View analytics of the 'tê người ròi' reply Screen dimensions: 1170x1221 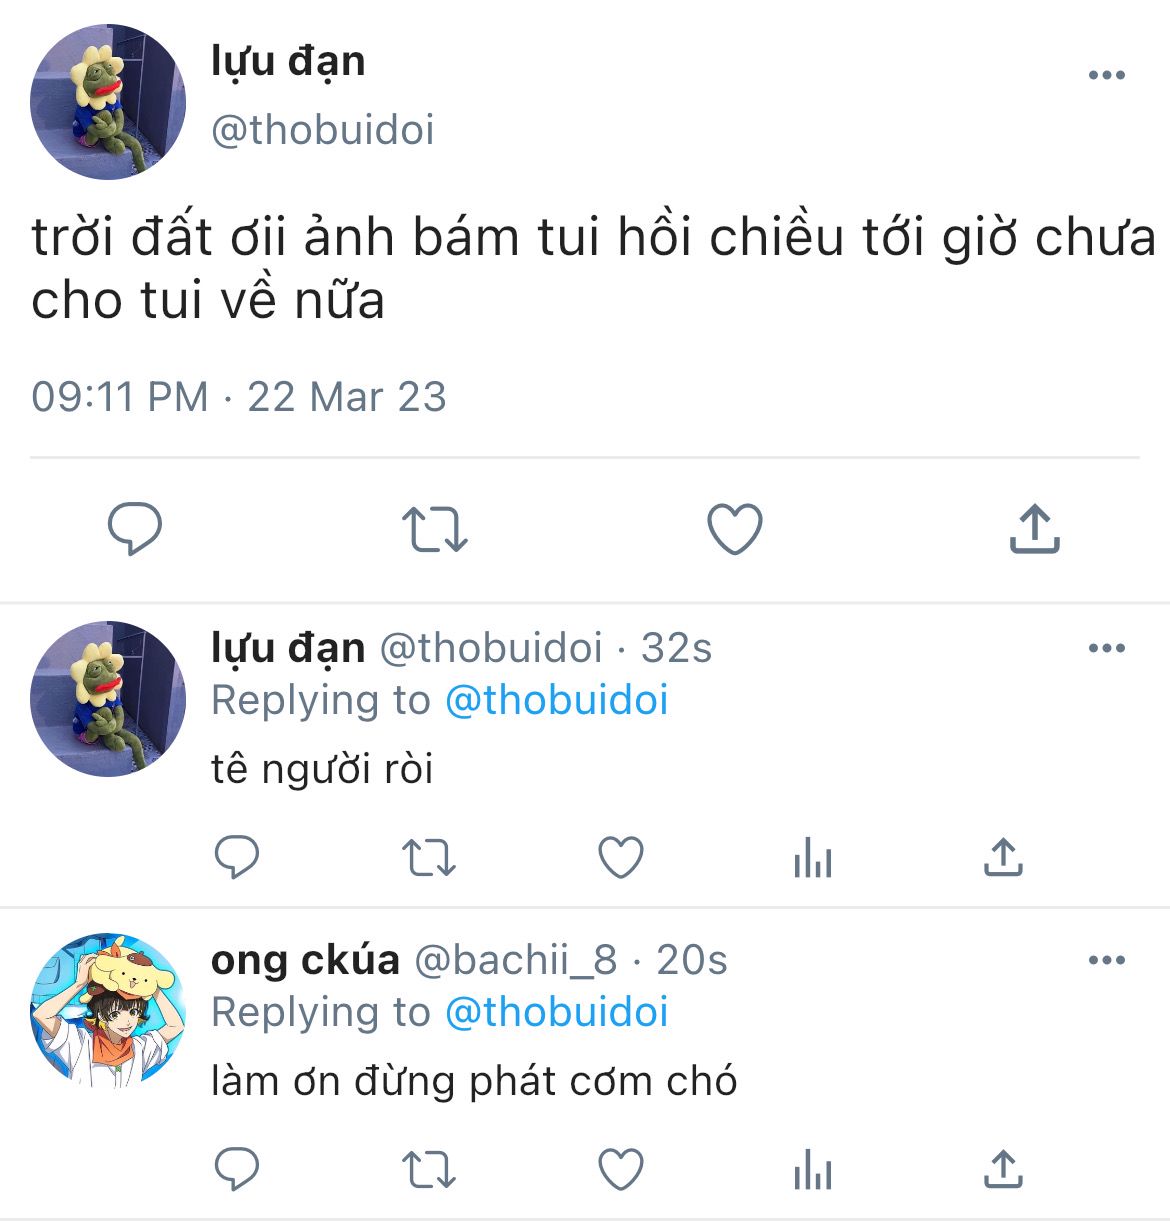pos(812,857)
